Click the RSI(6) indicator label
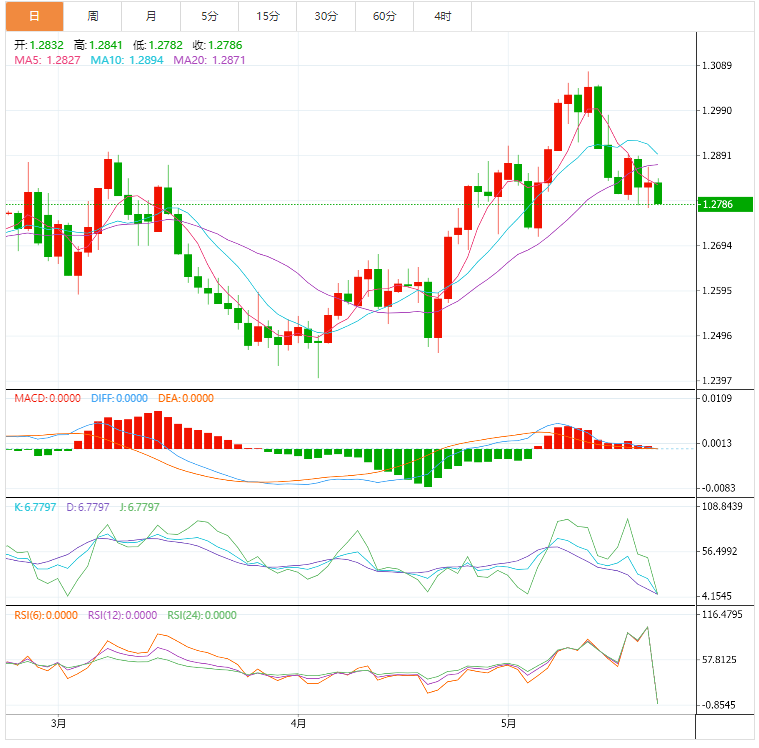The image size is (759, 748). [46, 615]
